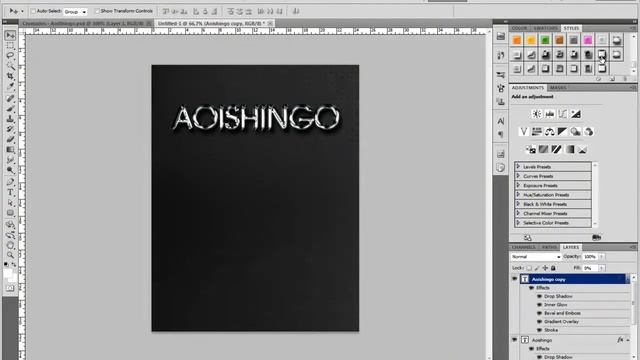Add a Curves adjustment
This screenshot has height=360, width=640.
[x=563, y=114]
